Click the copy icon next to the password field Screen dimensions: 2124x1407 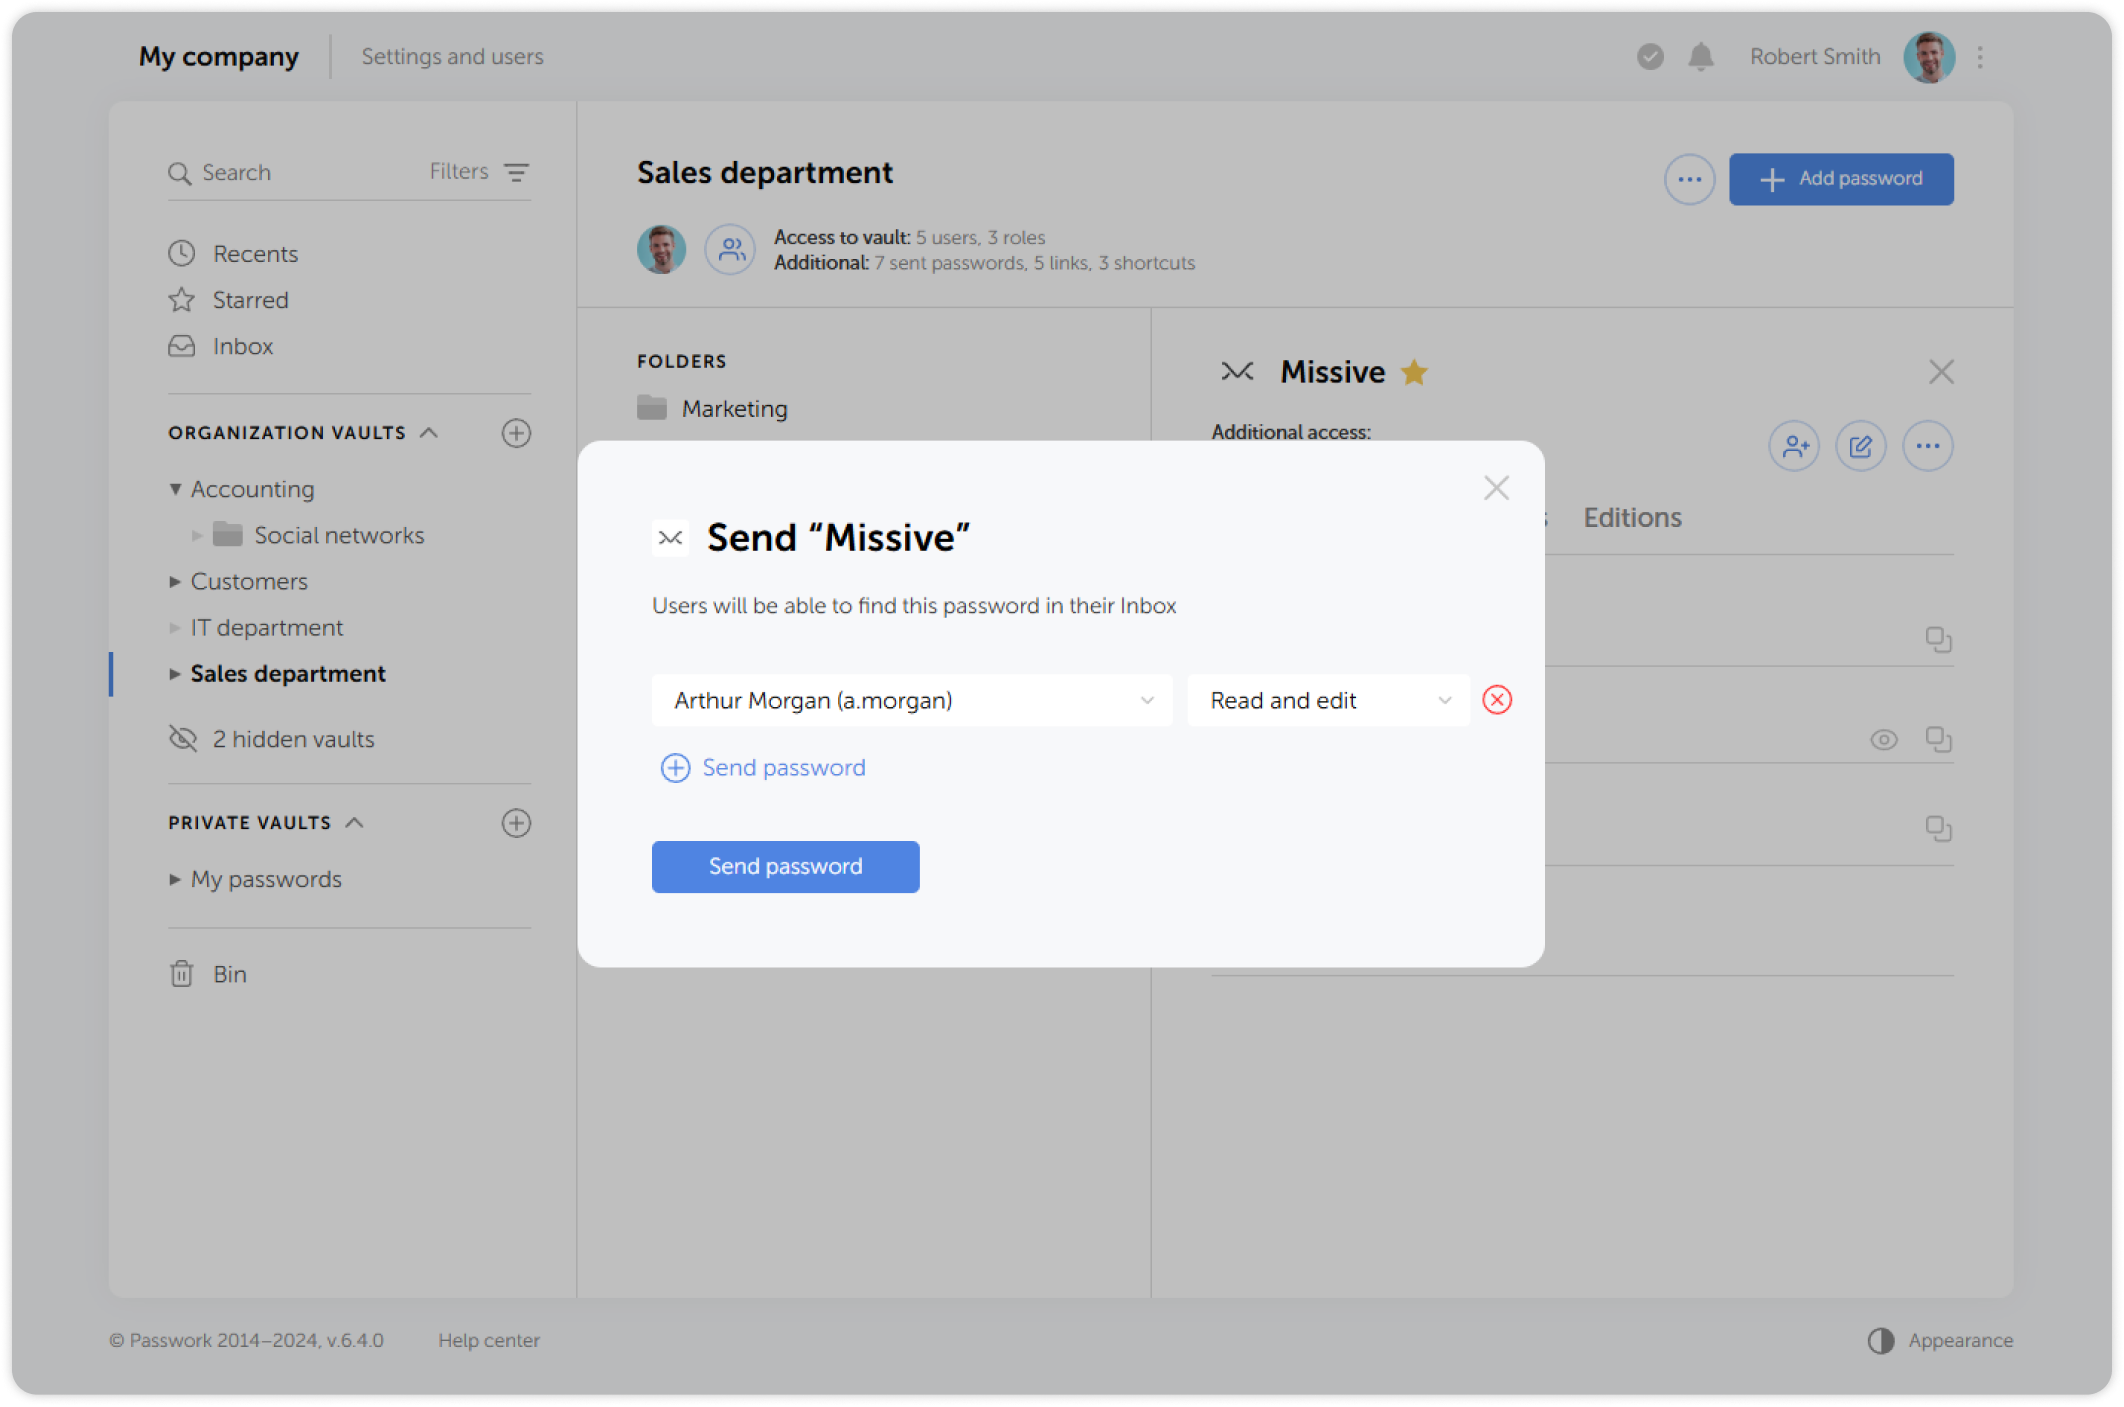click(x=1940, y=739)
